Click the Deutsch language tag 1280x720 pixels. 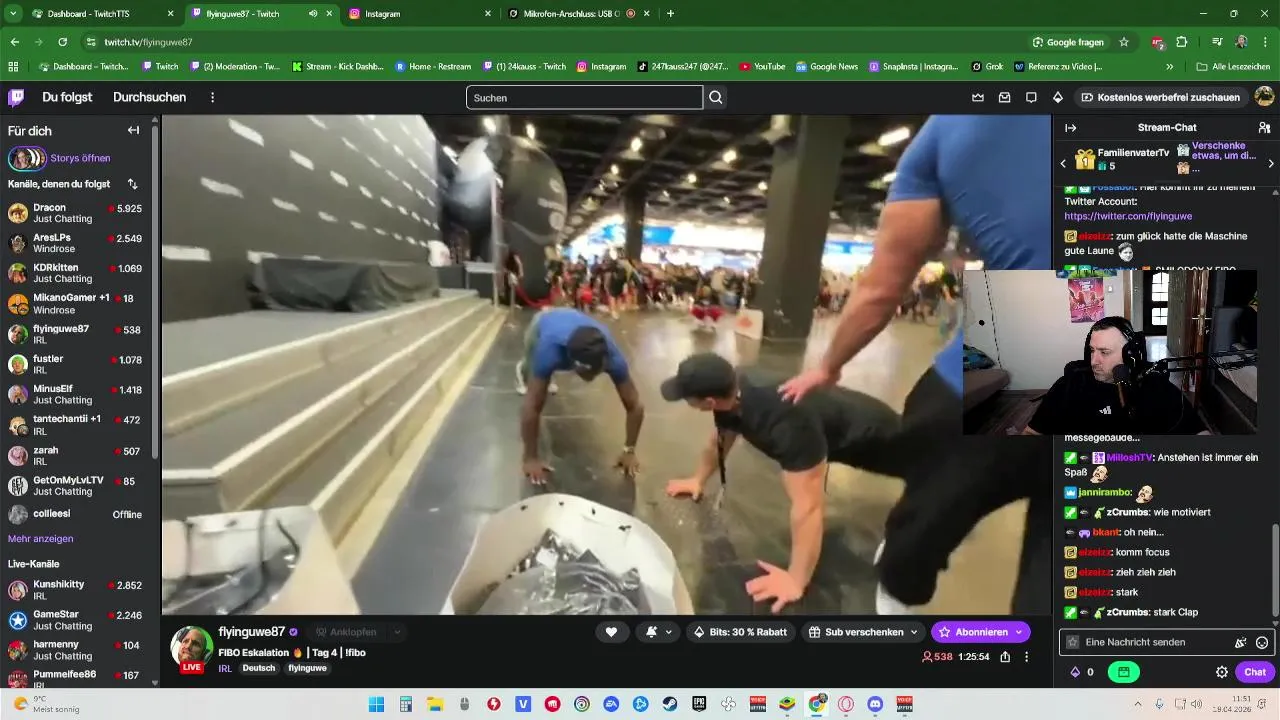coord(258,668)
